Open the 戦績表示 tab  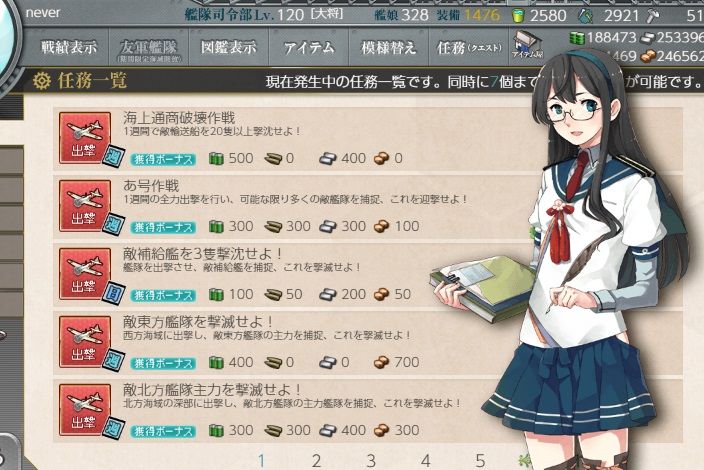point(69,47)
